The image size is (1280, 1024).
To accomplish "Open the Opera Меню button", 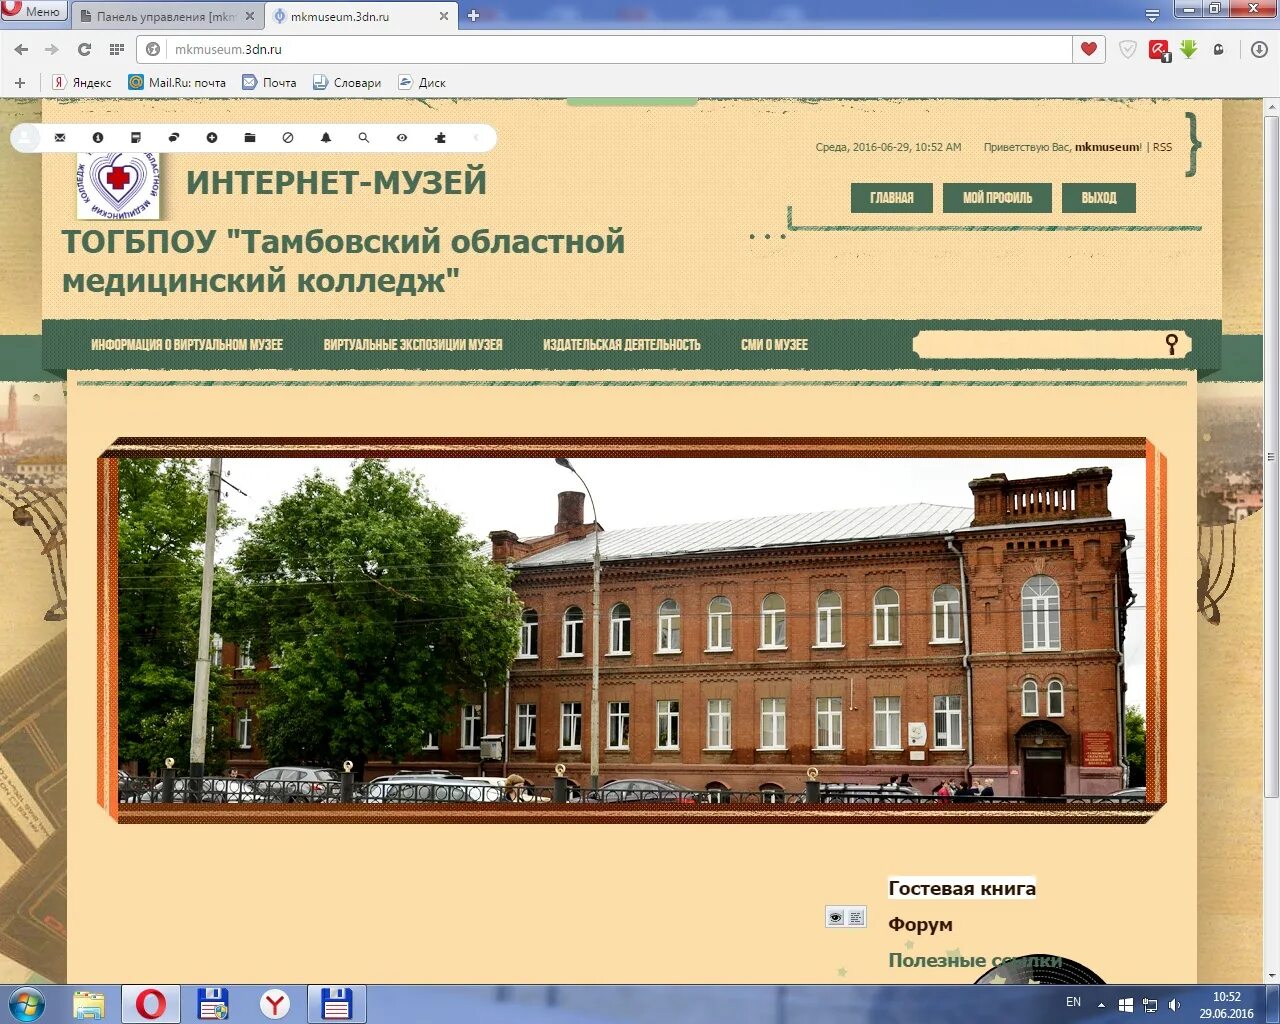I will tap(33, 12).
